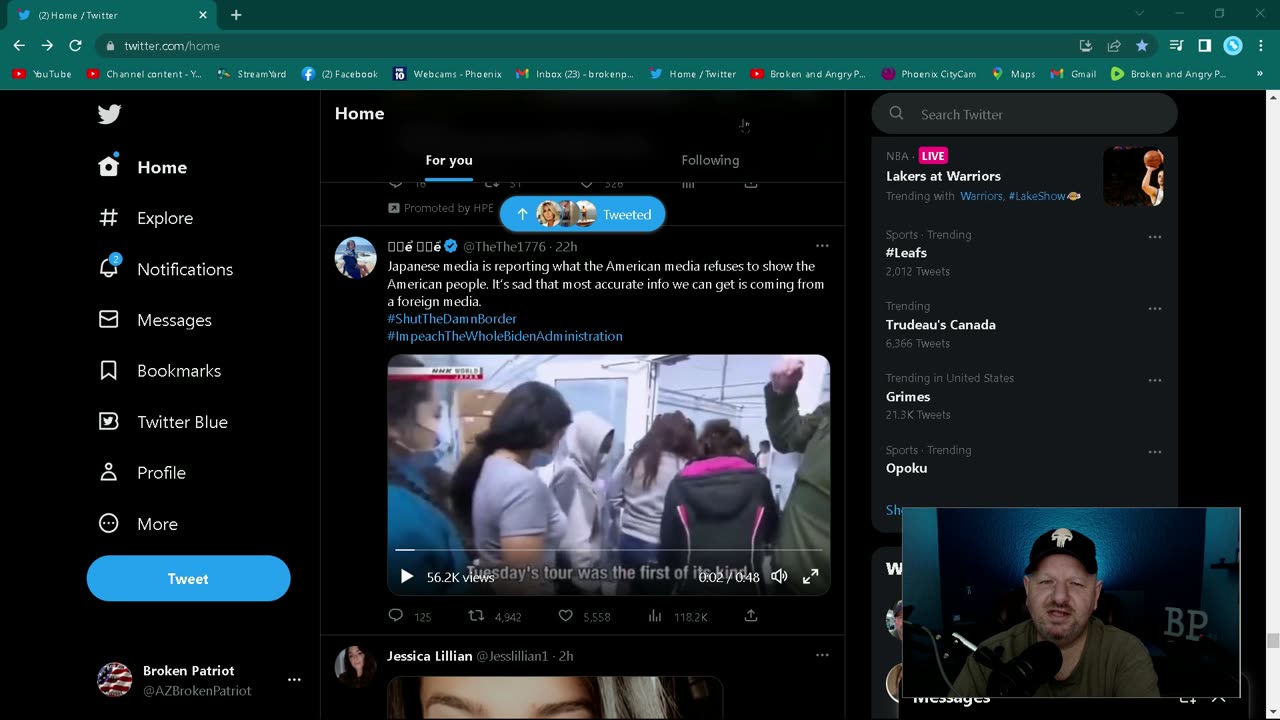
Task: Toggle fullscreen for the tweet video
Action: pyautogui.click(x=811, y=576)
